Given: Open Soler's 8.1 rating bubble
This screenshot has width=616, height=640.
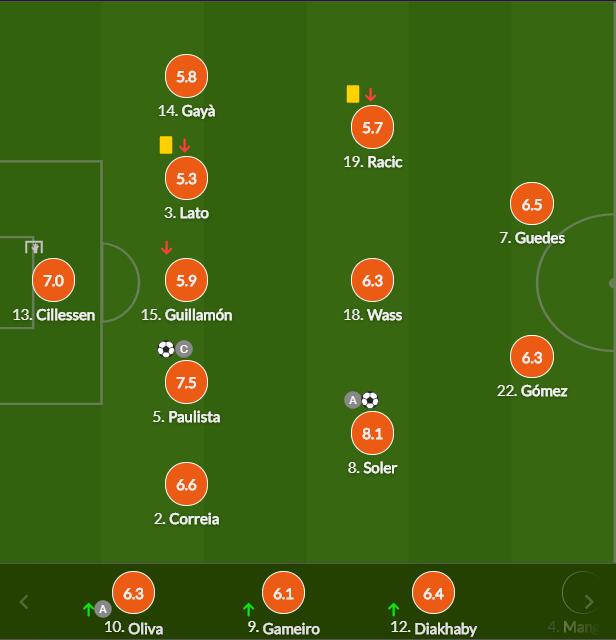Looking at the screenshot, I should click(x=372, y=433).
